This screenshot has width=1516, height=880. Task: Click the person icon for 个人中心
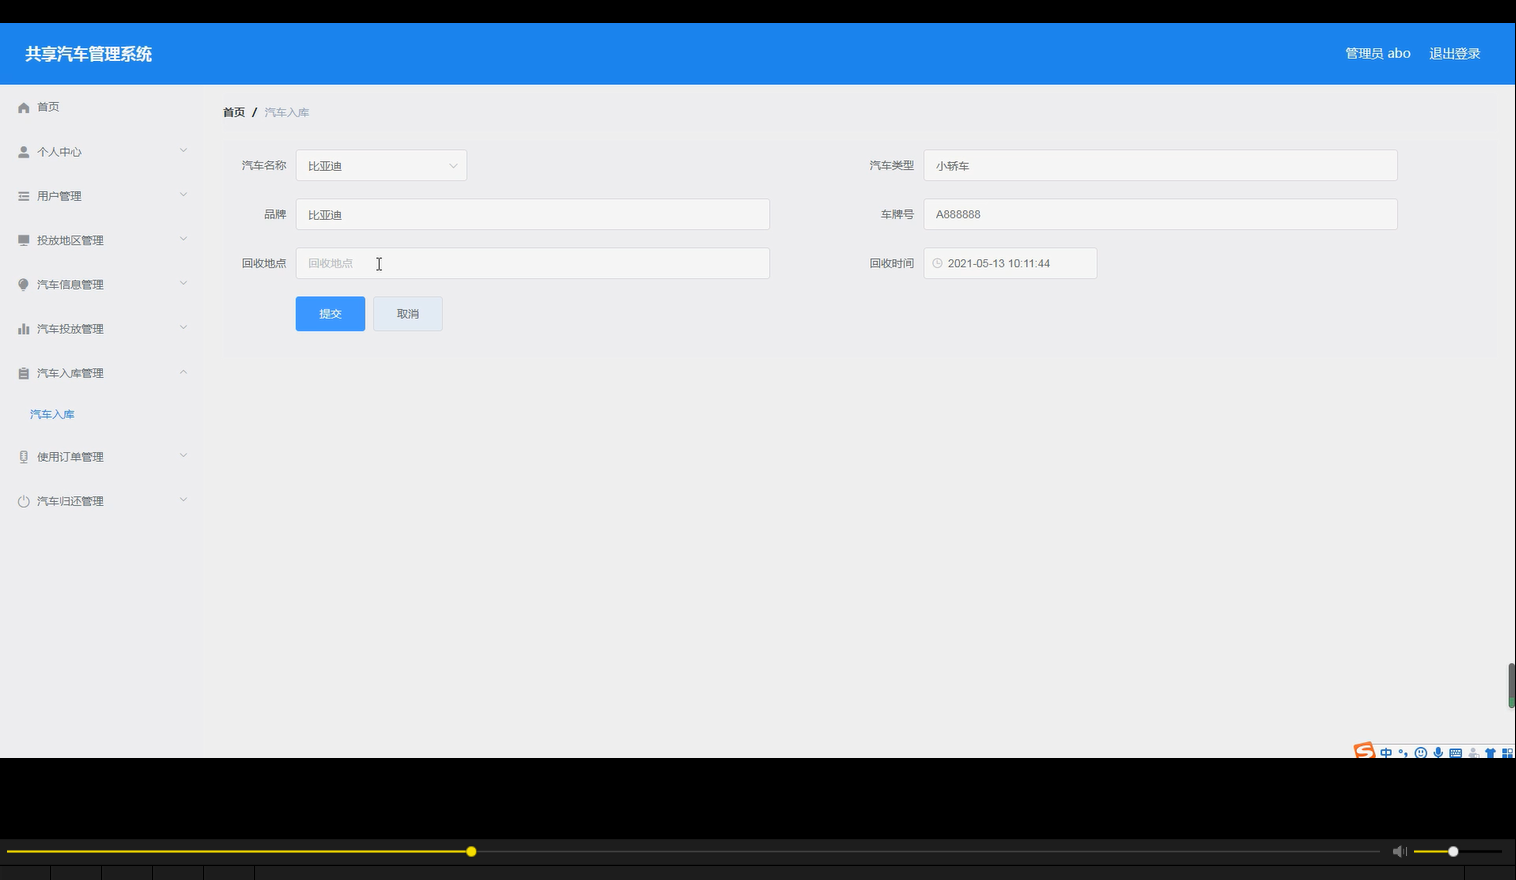click(x=24, y=152)
